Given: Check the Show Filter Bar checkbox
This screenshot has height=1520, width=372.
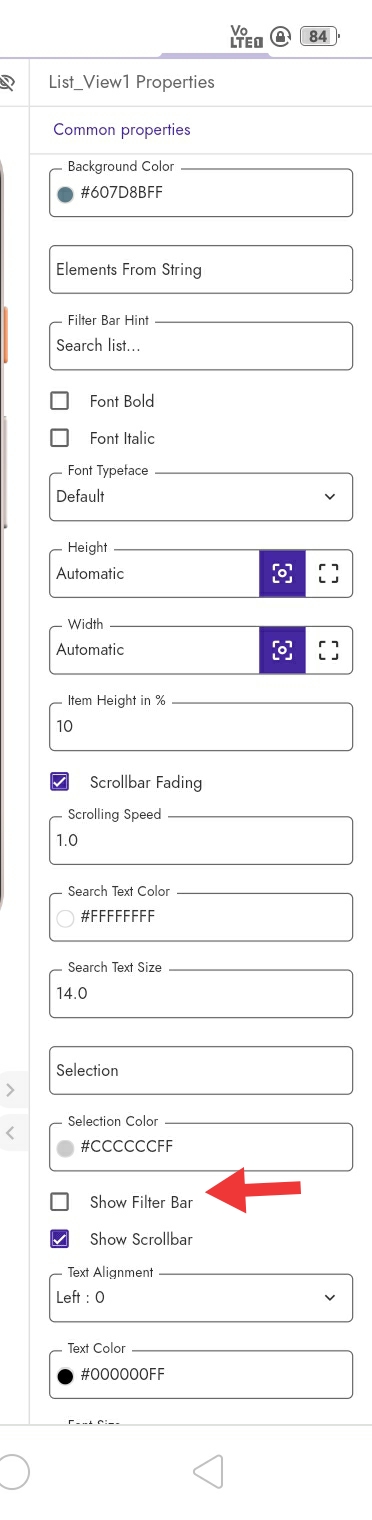Looking at the screenshot, I should point(60,1202).
